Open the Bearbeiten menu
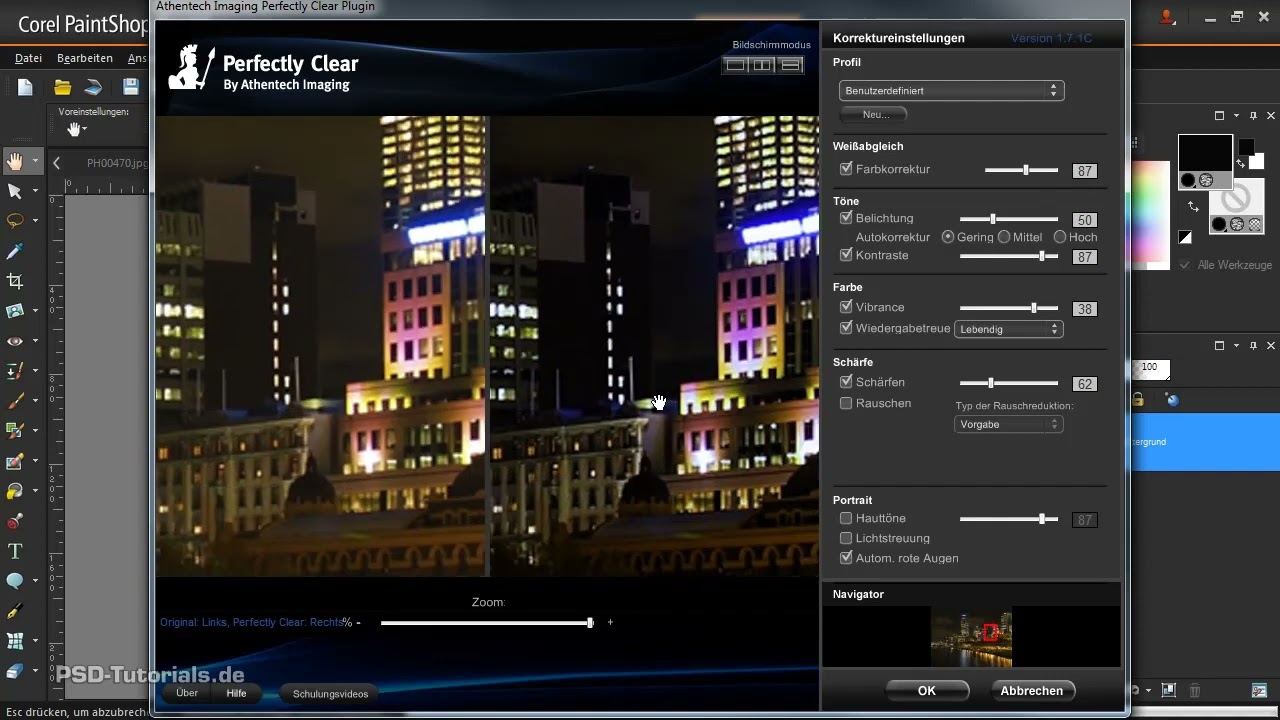This screenshot has width=1280, height=720. (85, 59)
